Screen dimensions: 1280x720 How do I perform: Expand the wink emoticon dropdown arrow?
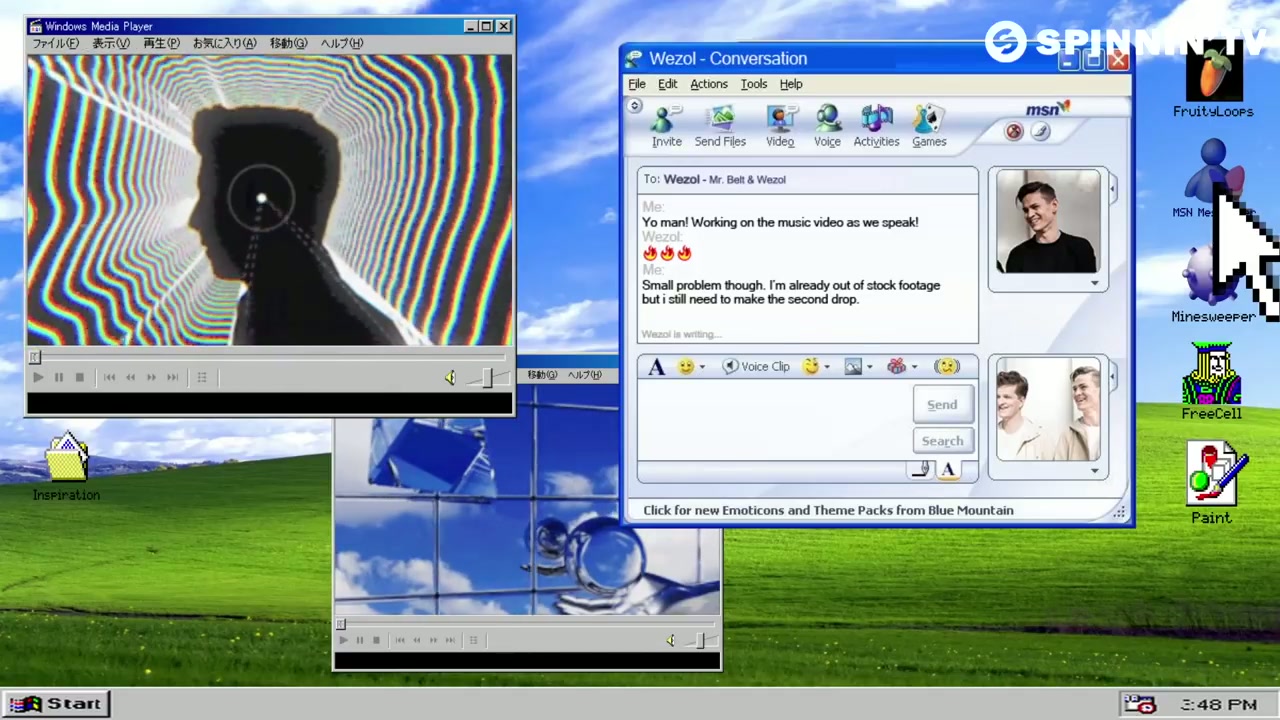point(827,367)
